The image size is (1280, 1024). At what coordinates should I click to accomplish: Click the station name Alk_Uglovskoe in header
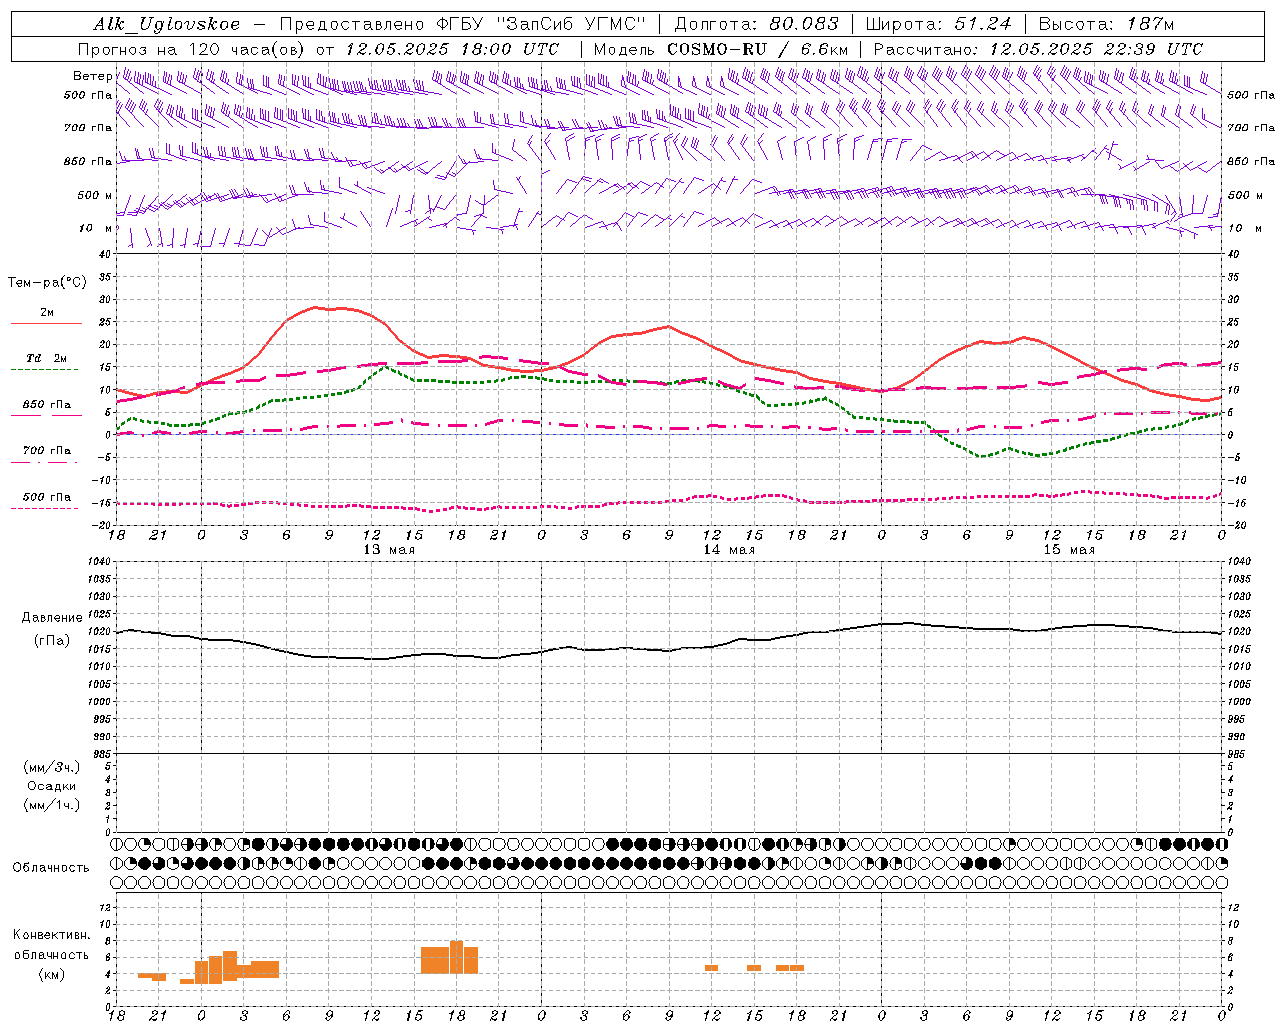tap(167, 24)
